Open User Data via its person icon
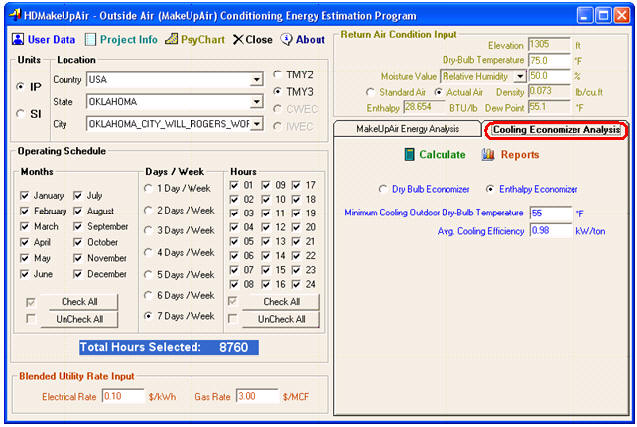Image resolution: width=637 pixels, height=427 pixels. (18, 39)
